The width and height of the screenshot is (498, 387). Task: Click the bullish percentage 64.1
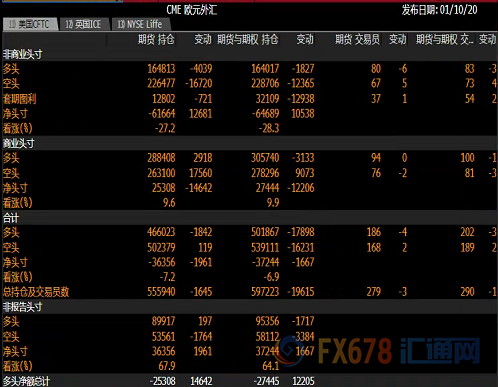pyautogui.click(x=271, y=366)
